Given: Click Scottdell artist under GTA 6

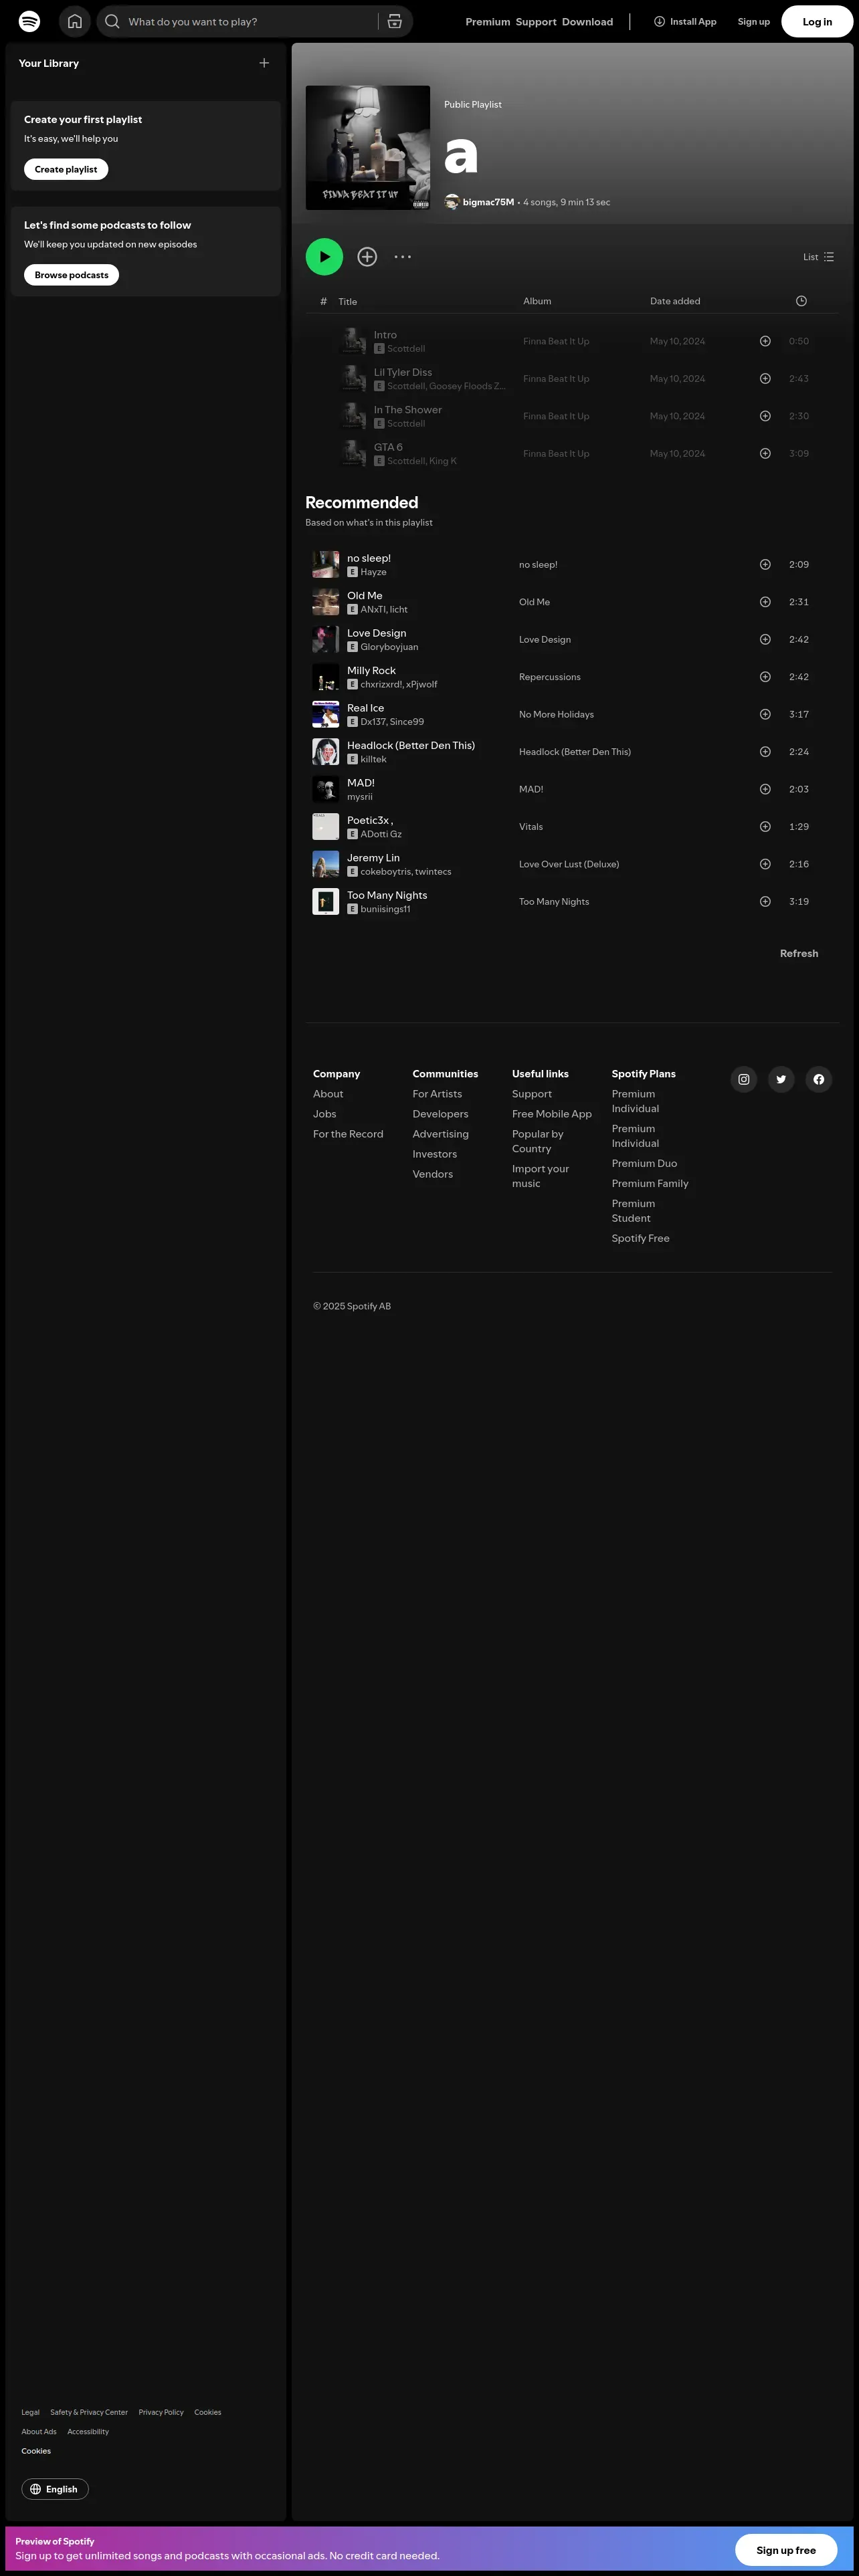Looking at the screenshot, I should click(x=405, y=461).
